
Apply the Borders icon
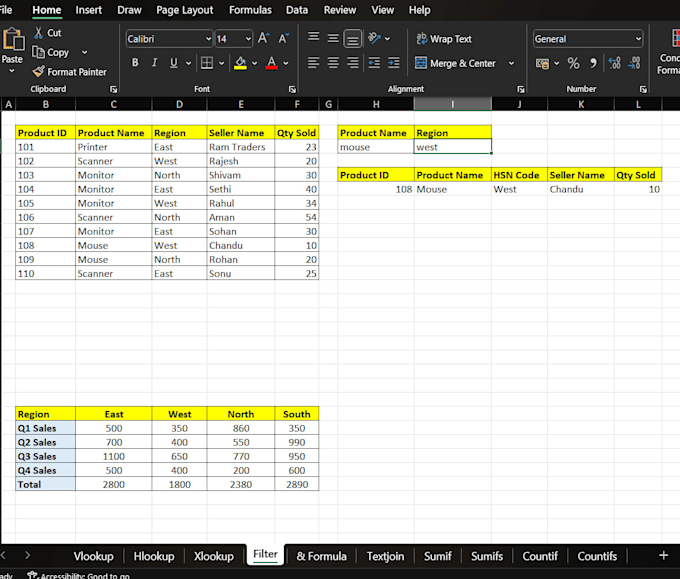coord(207,63)
